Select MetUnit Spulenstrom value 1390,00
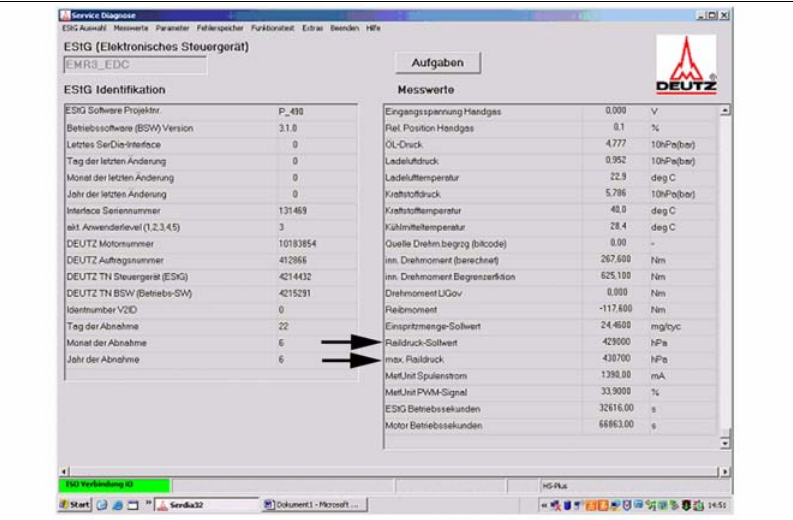Screen dimensions: 793x520 [x=615, y=375]
